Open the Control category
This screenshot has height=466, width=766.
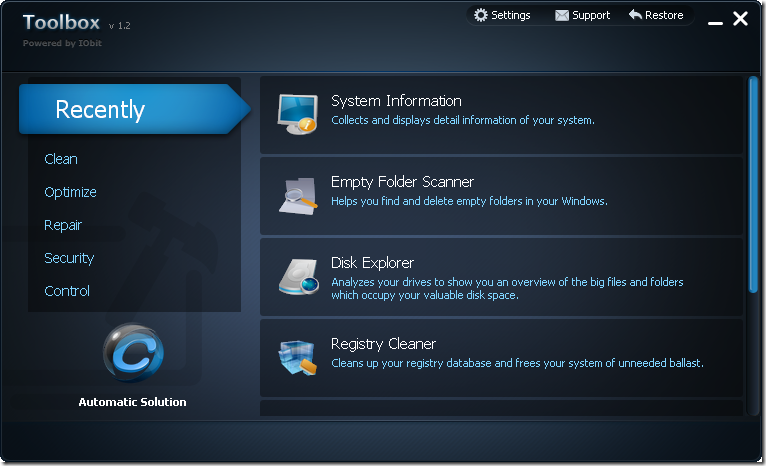(67, 291)
